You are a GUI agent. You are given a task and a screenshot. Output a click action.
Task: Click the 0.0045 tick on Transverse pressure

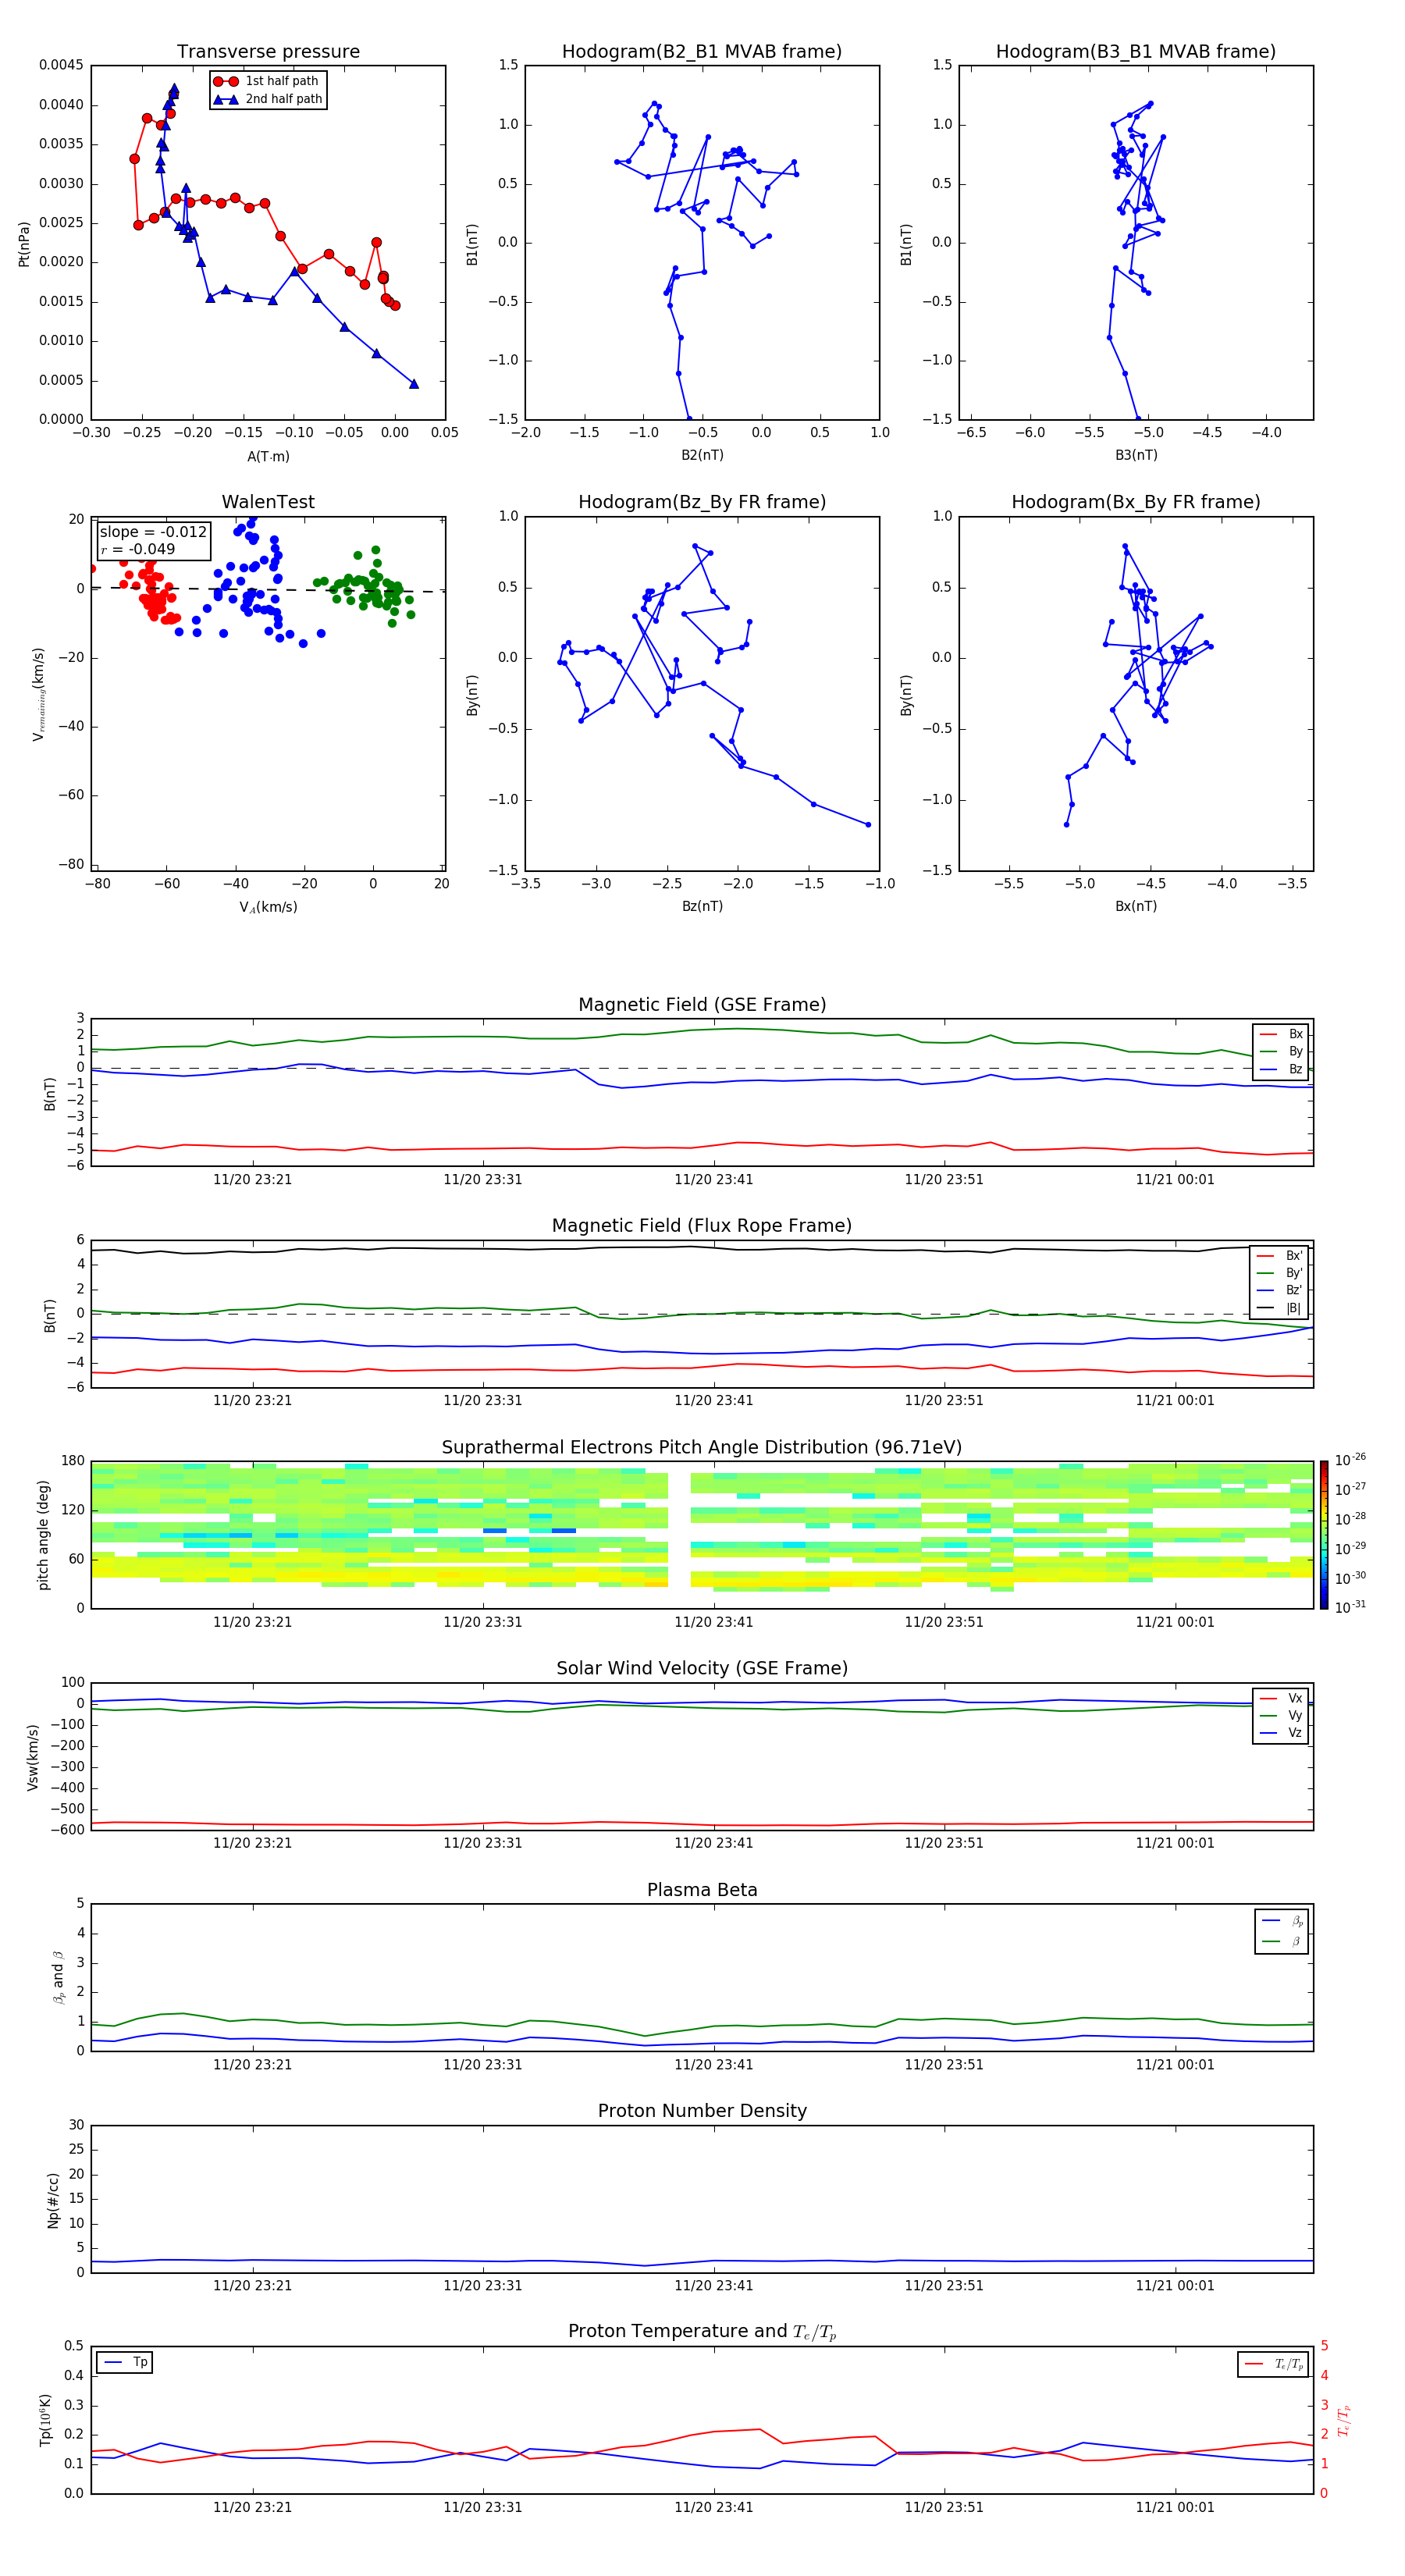(x=61, y=65)
